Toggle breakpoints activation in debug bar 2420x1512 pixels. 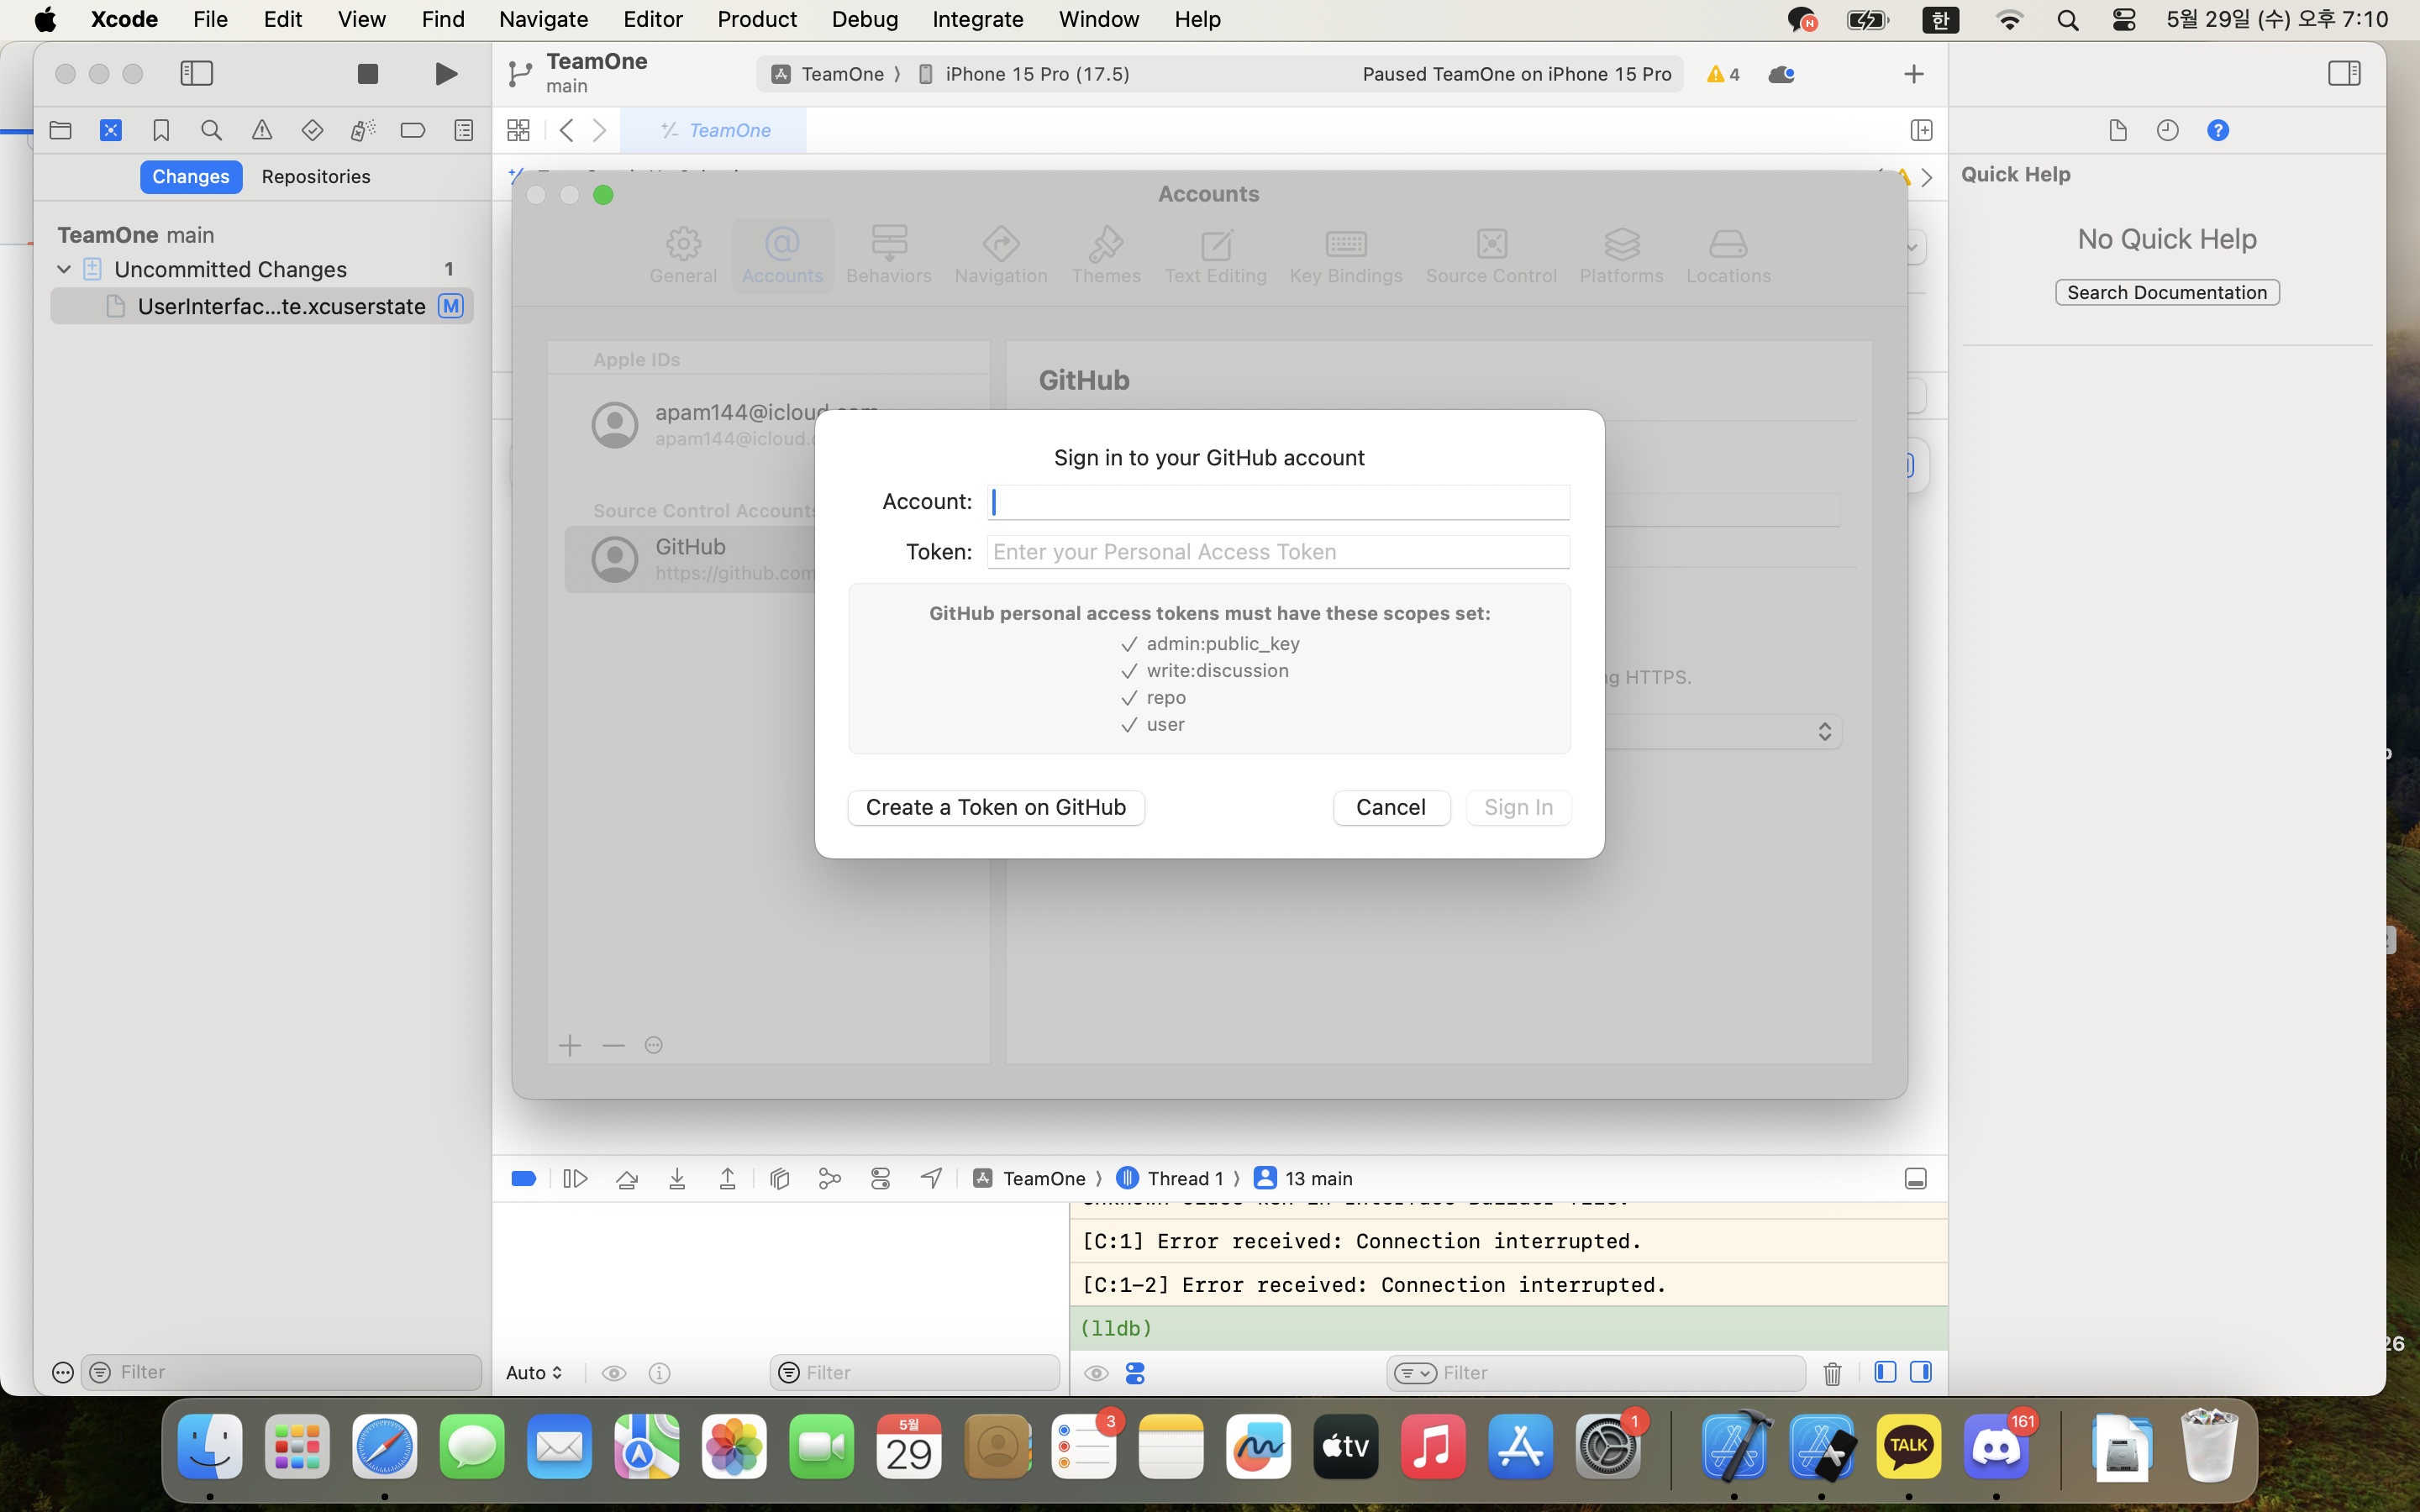(x=523, y=1178)
